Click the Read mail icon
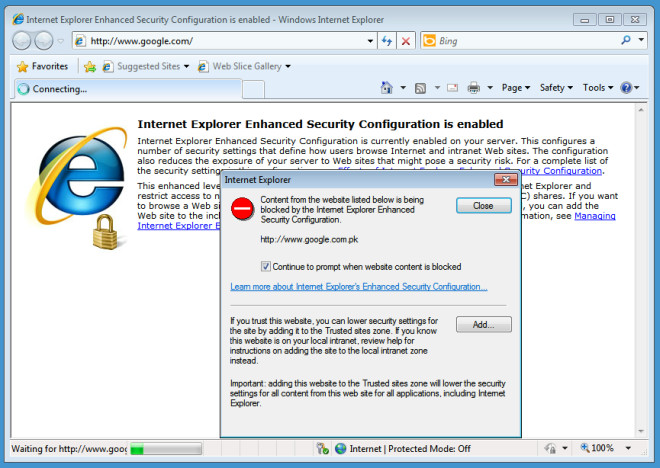Screen dimensions: 660x468 (x=452, y=88)
